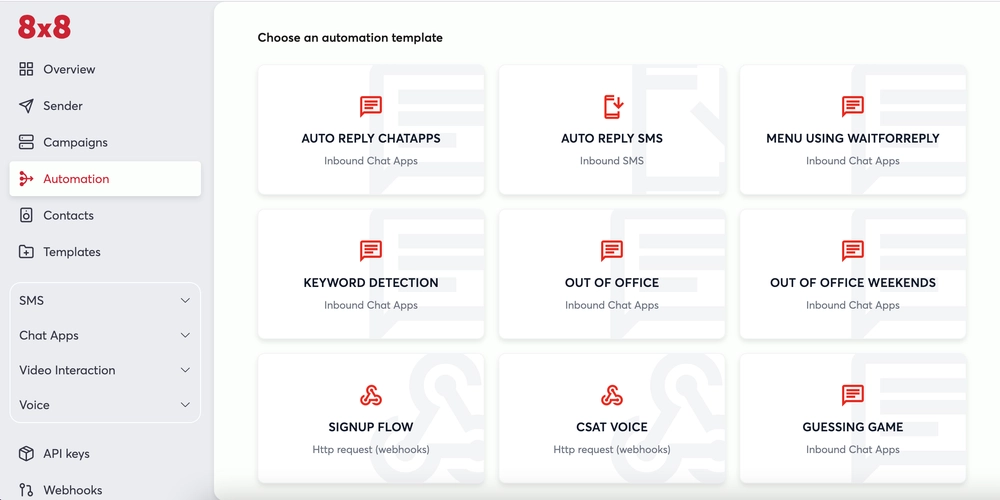Image resolution: width=1000 pixels, height=500 pixels.
Task: Open the Automation menu item
Action: point(105,179)
